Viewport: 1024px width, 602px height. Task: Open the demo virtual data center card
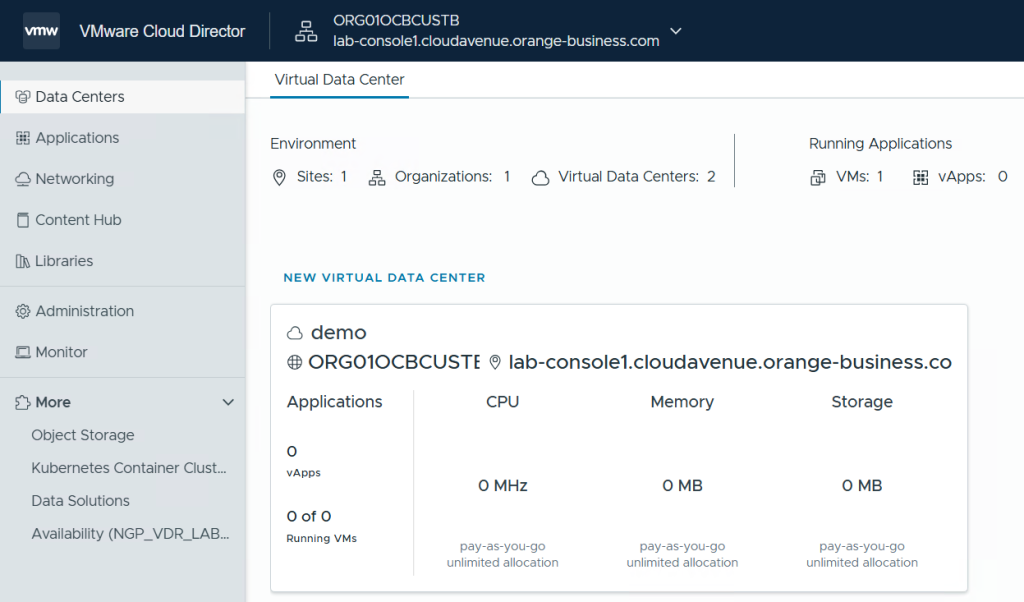pos(339,333)
